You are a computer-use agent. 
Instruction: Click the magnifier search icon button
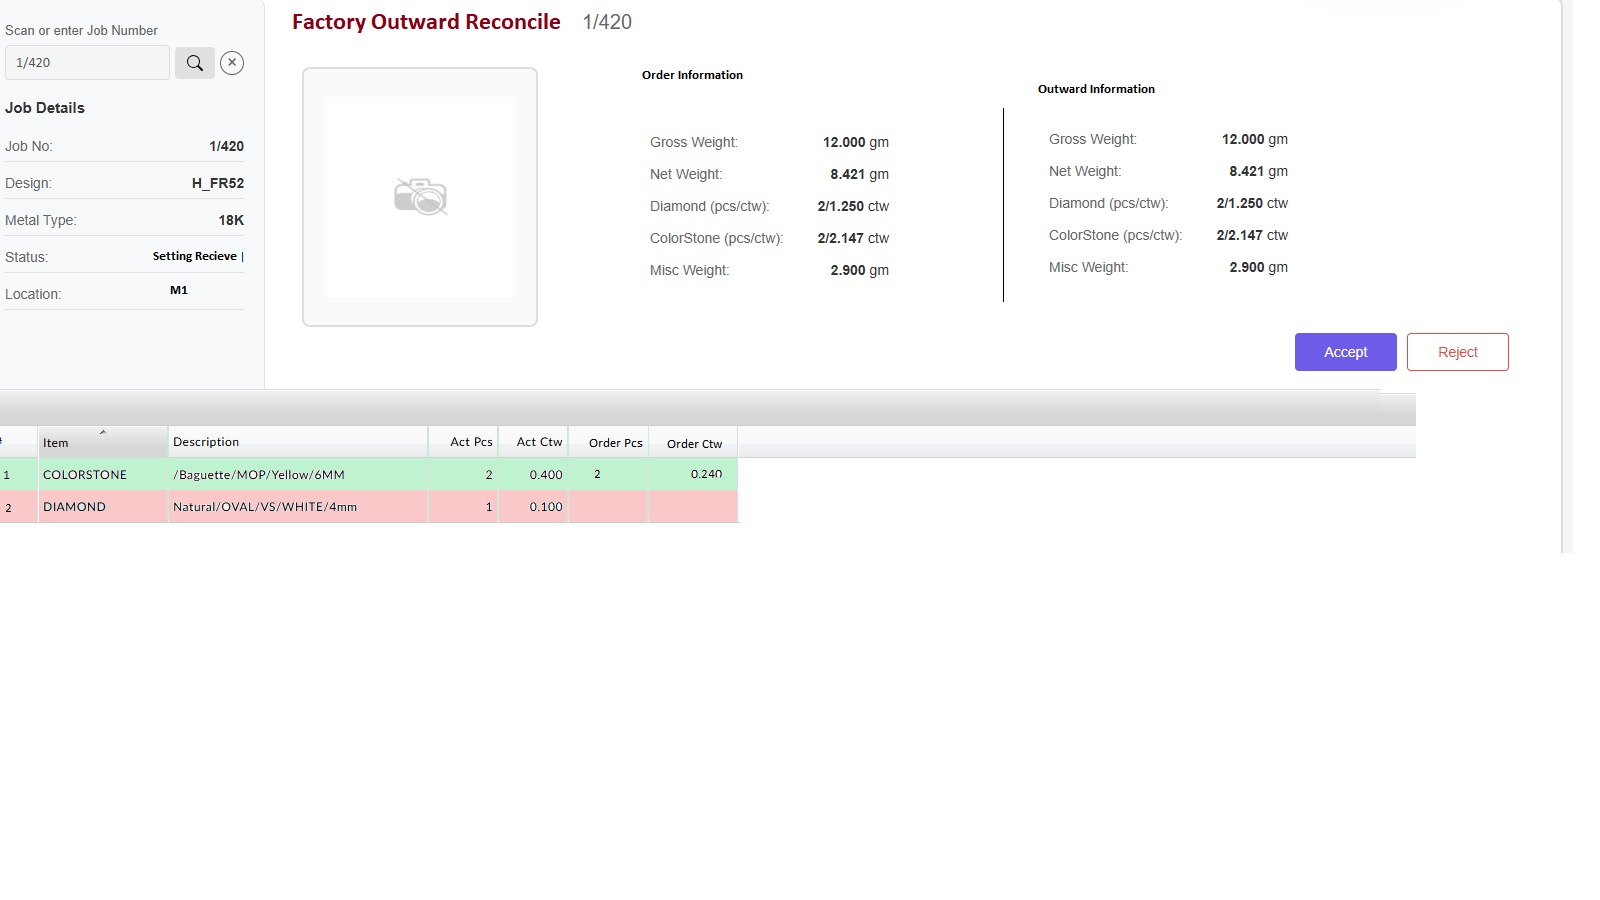click(x=195, y=63)
